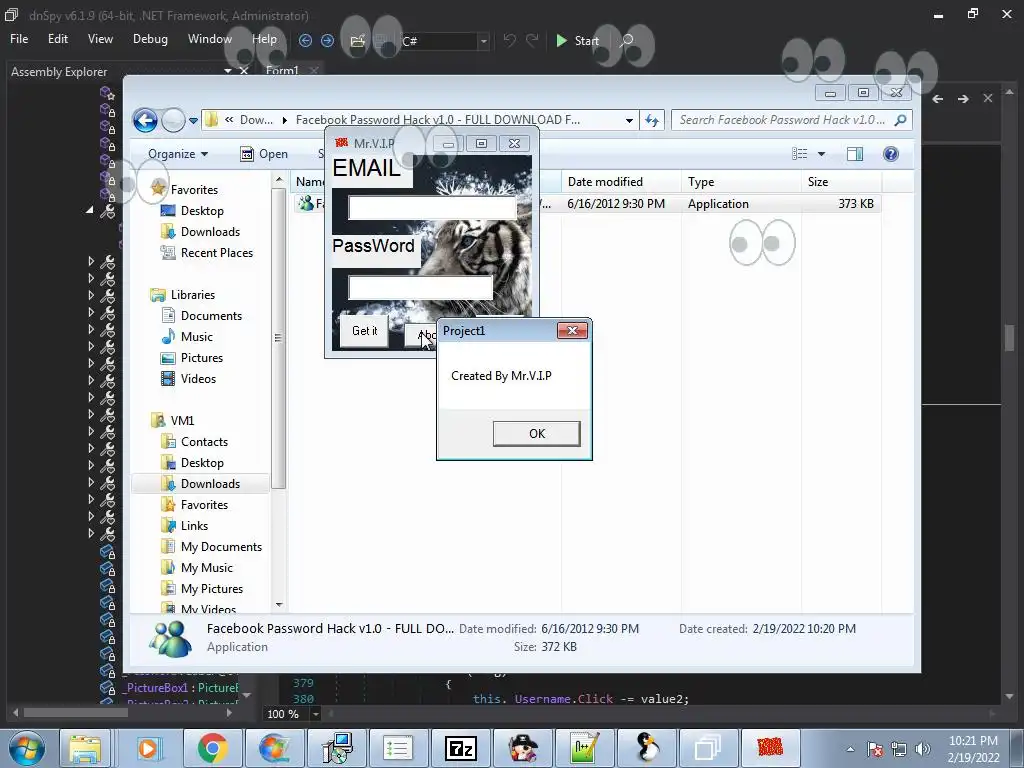Image resolution: width=1024 pixels, height=768 pixels.
Task: Click dnSpy Open file toolbar icon
Action: click(x=357, y=40)
